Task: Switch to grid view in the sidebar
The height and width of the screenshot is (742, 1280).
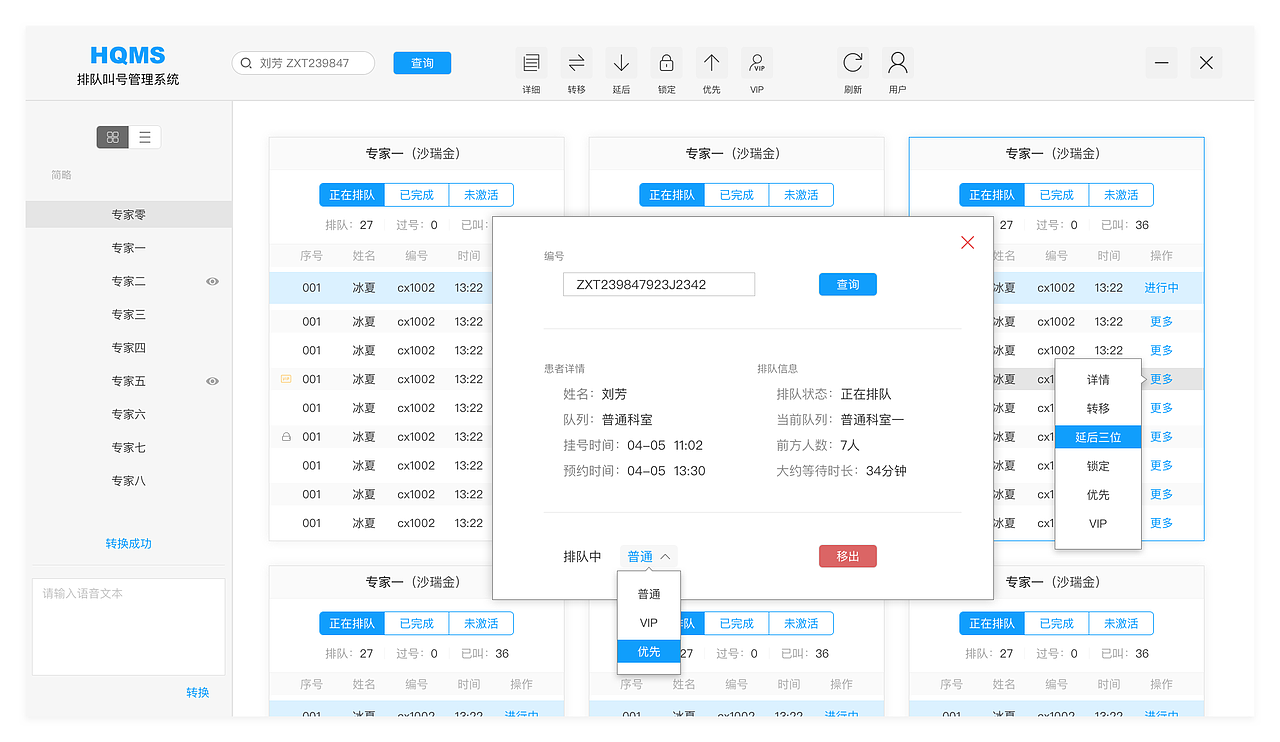Action: point(112,137)
